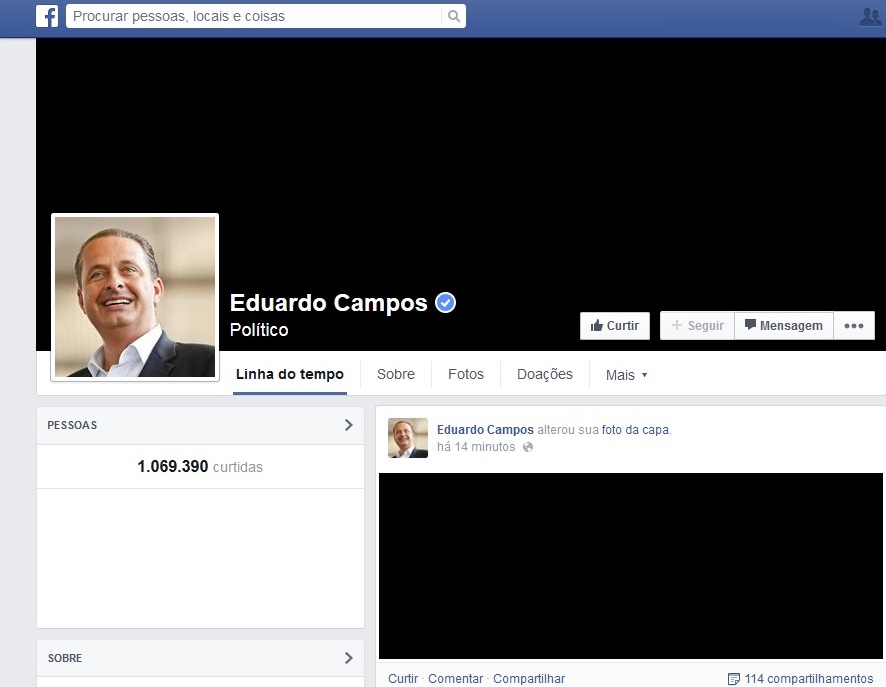Open the Mais tab dropdown

point(626,374)
